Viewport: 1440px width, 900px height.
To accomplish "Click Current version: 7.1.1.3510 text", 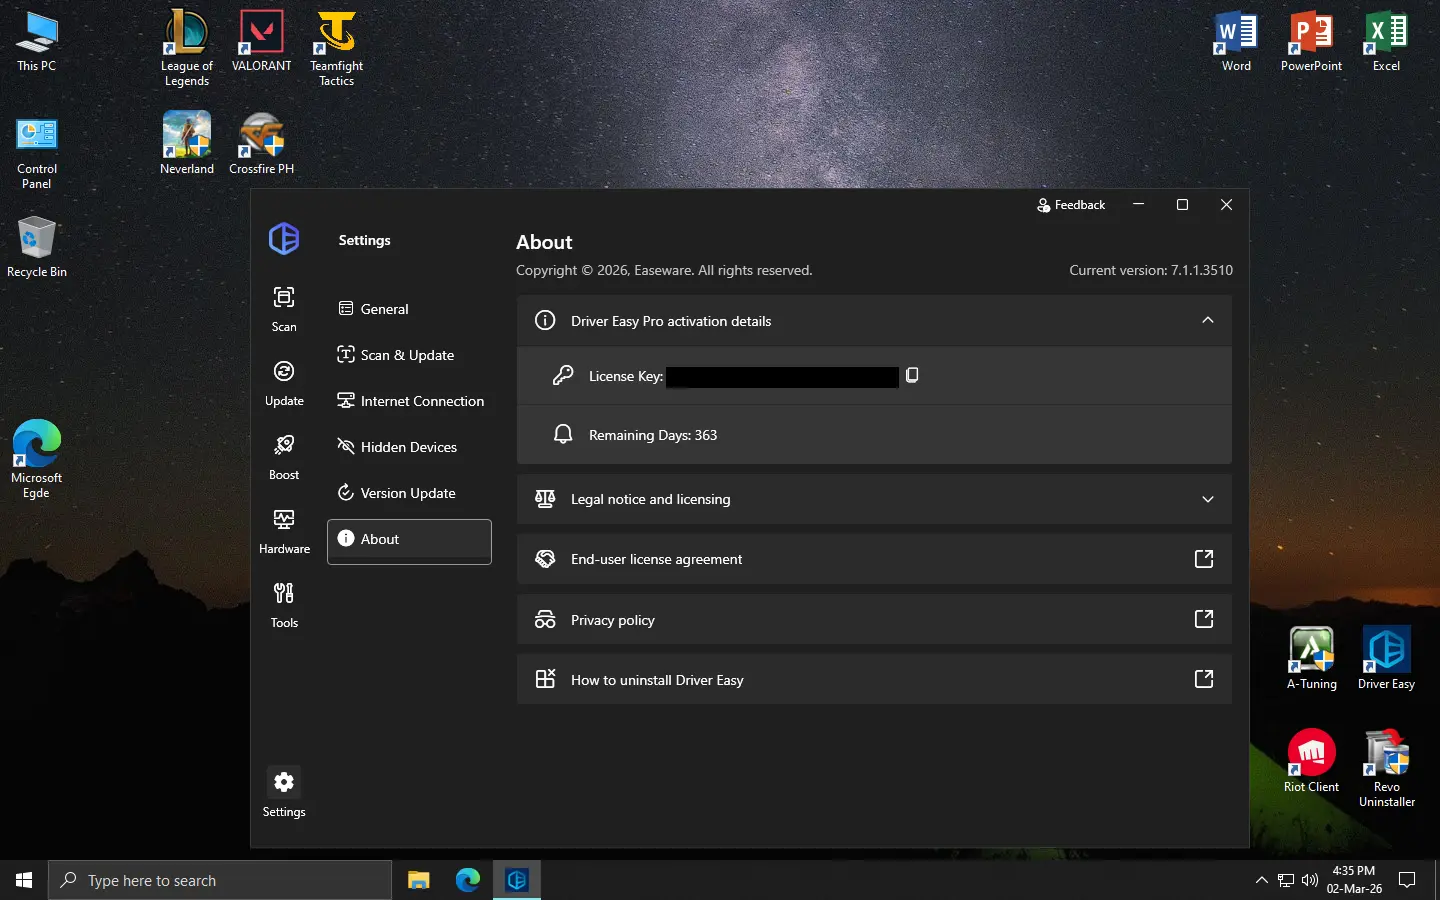I will click(x=1151, y=270).
